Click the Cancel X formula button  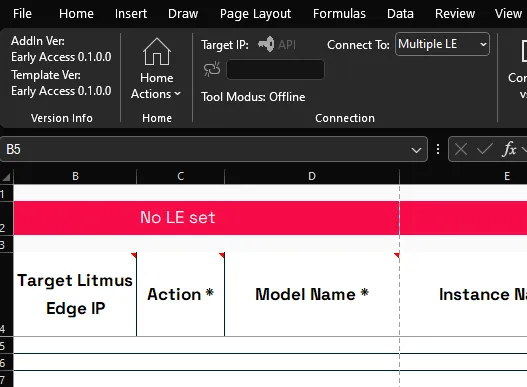coord(460,149)
